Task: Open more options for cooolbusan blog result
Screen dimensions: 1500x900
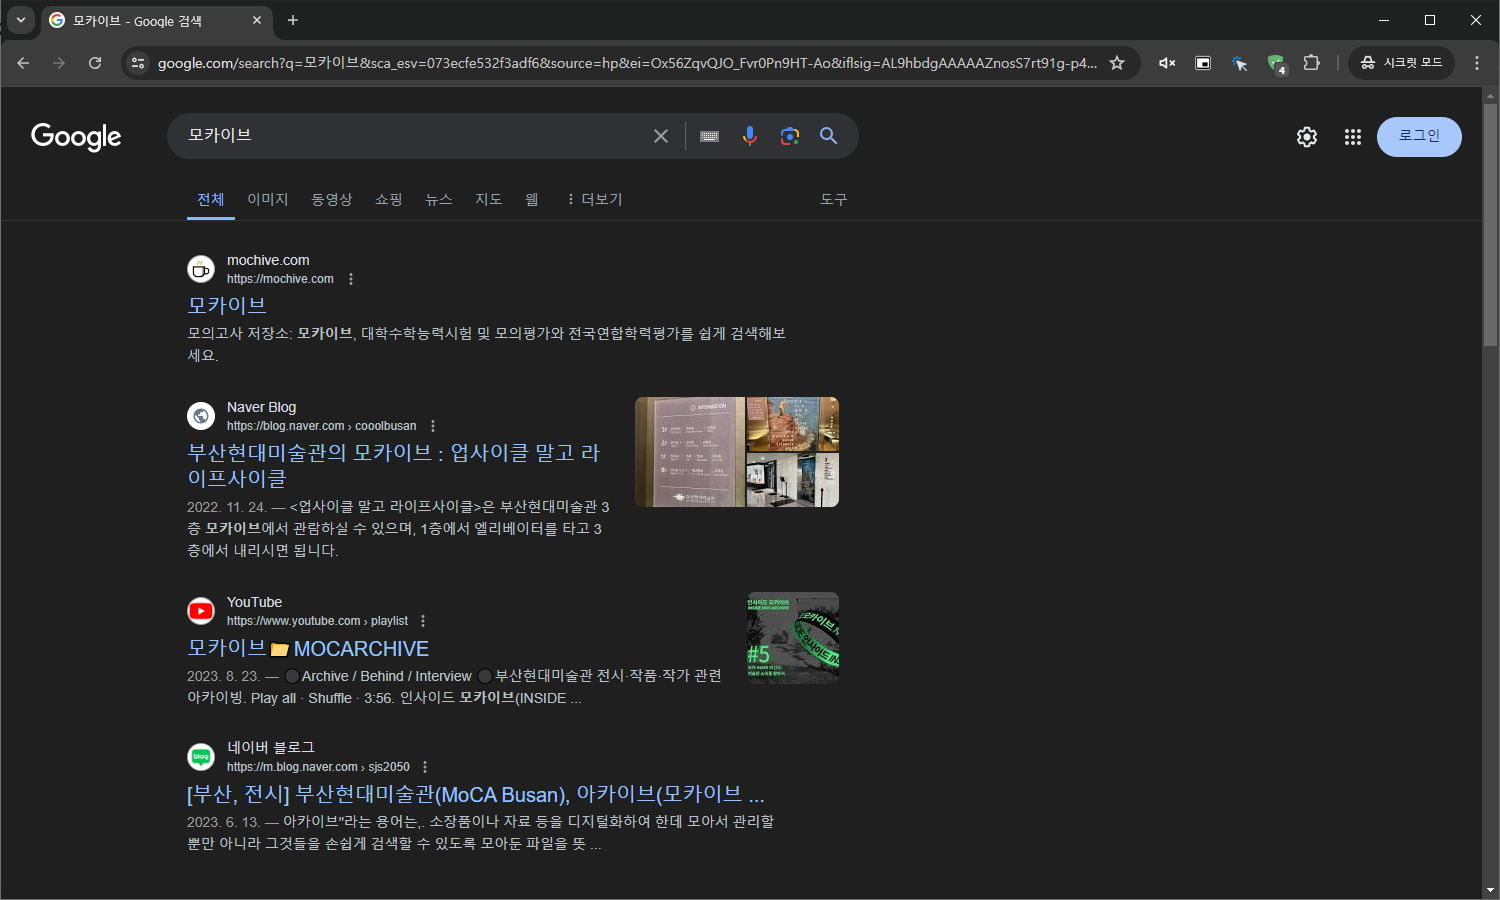Action: coord(433,426)
